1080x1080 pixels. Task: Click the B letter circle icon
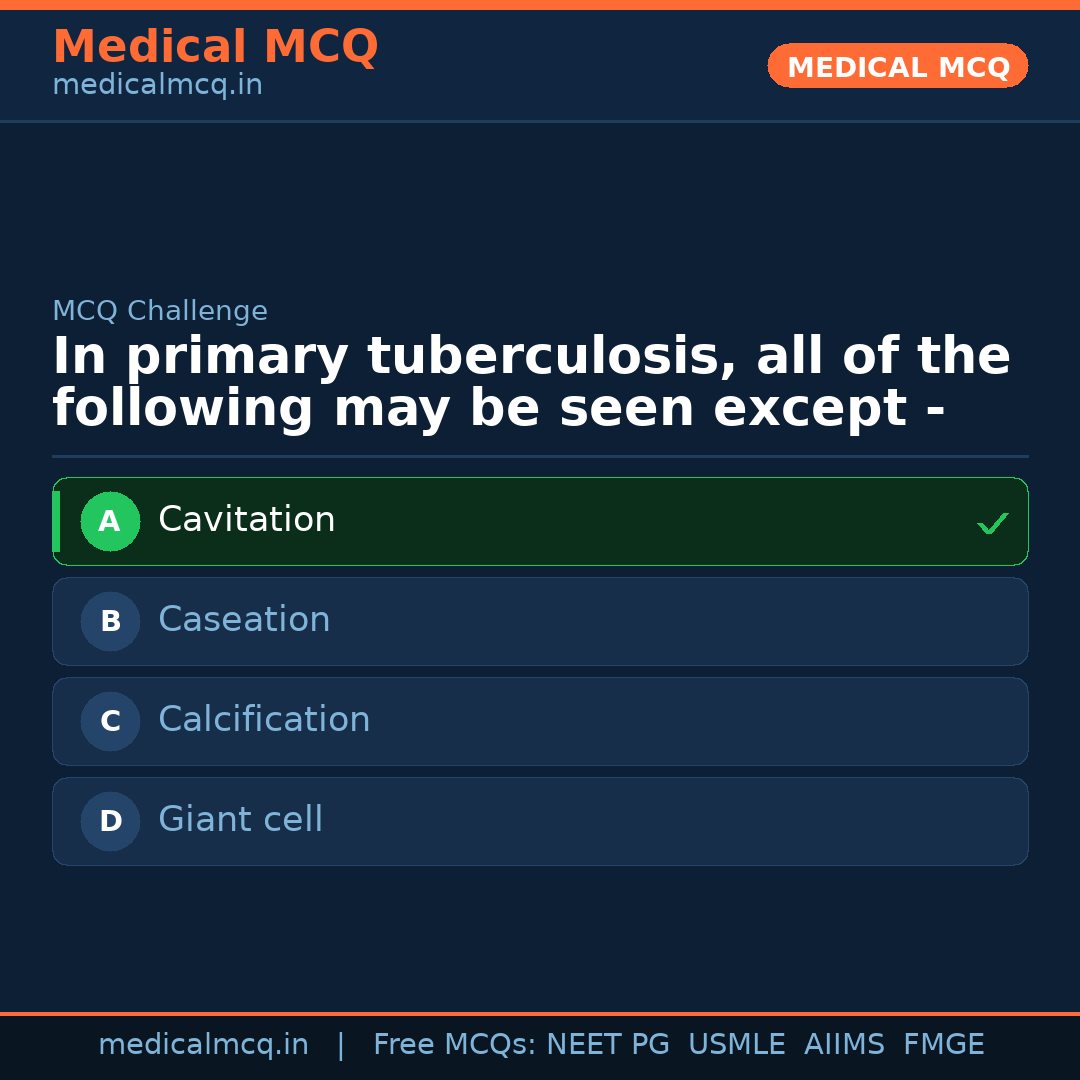coord(110,621)
